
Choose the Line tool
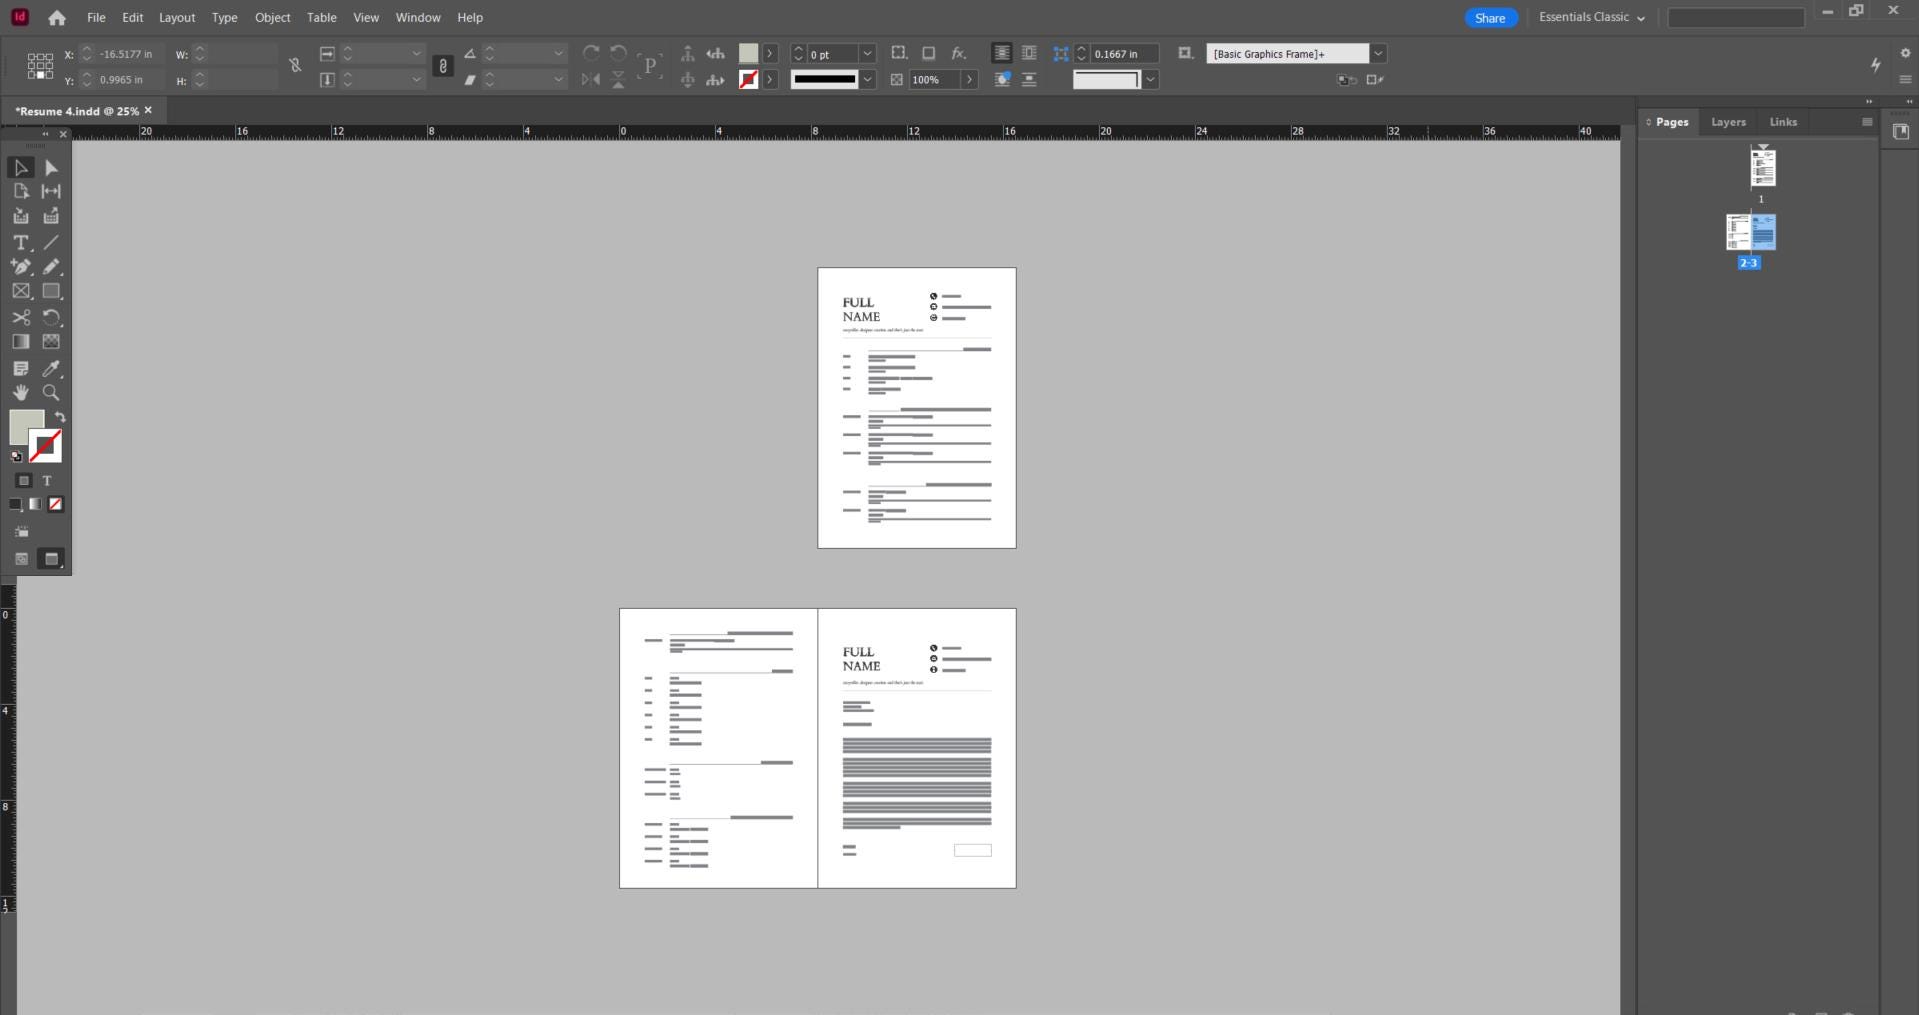point(51,242)
